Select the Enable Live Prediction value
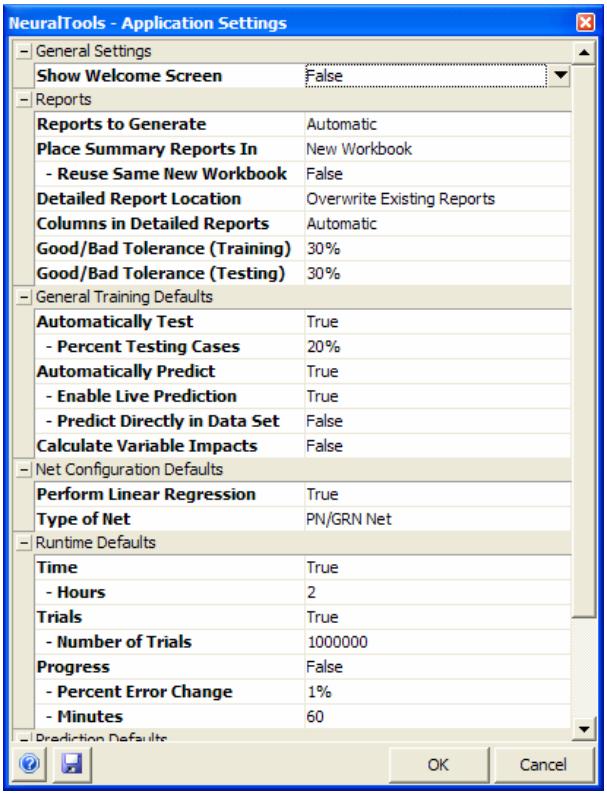Screen dimensions: 607x793 click(438, 396)
